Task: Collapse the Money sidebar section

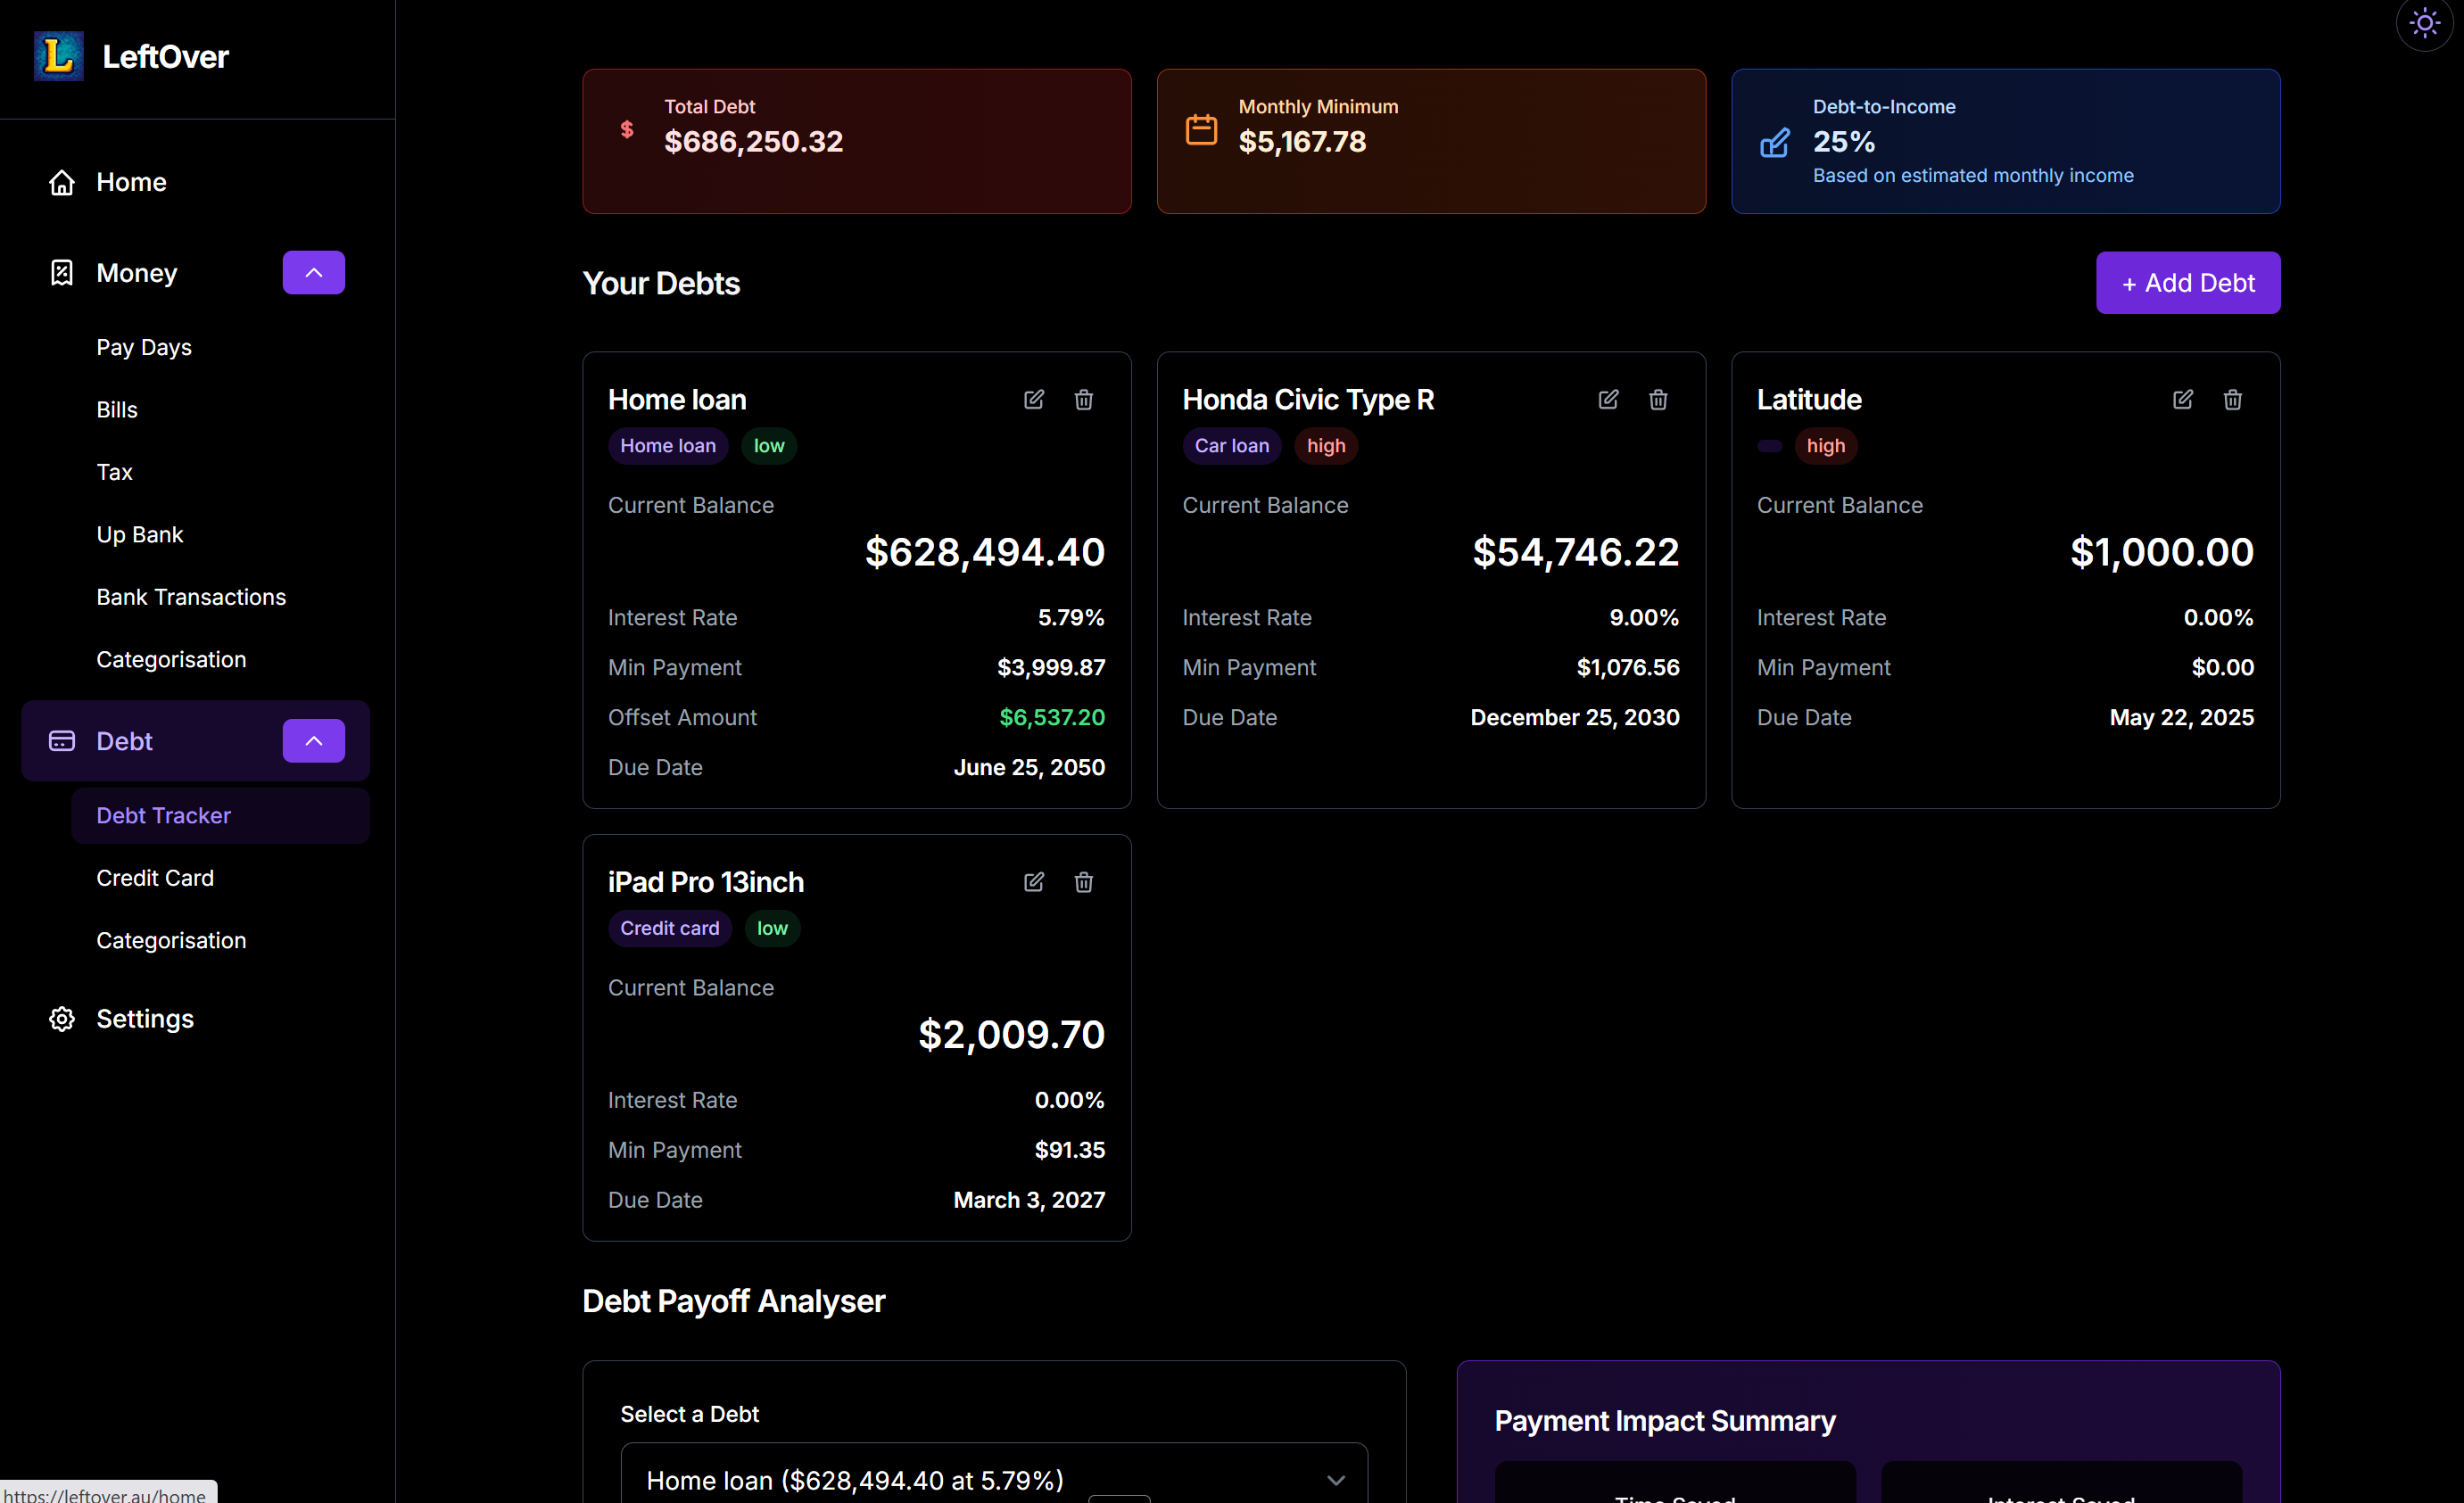Action: pyautogui.click(x=313, y=272)
